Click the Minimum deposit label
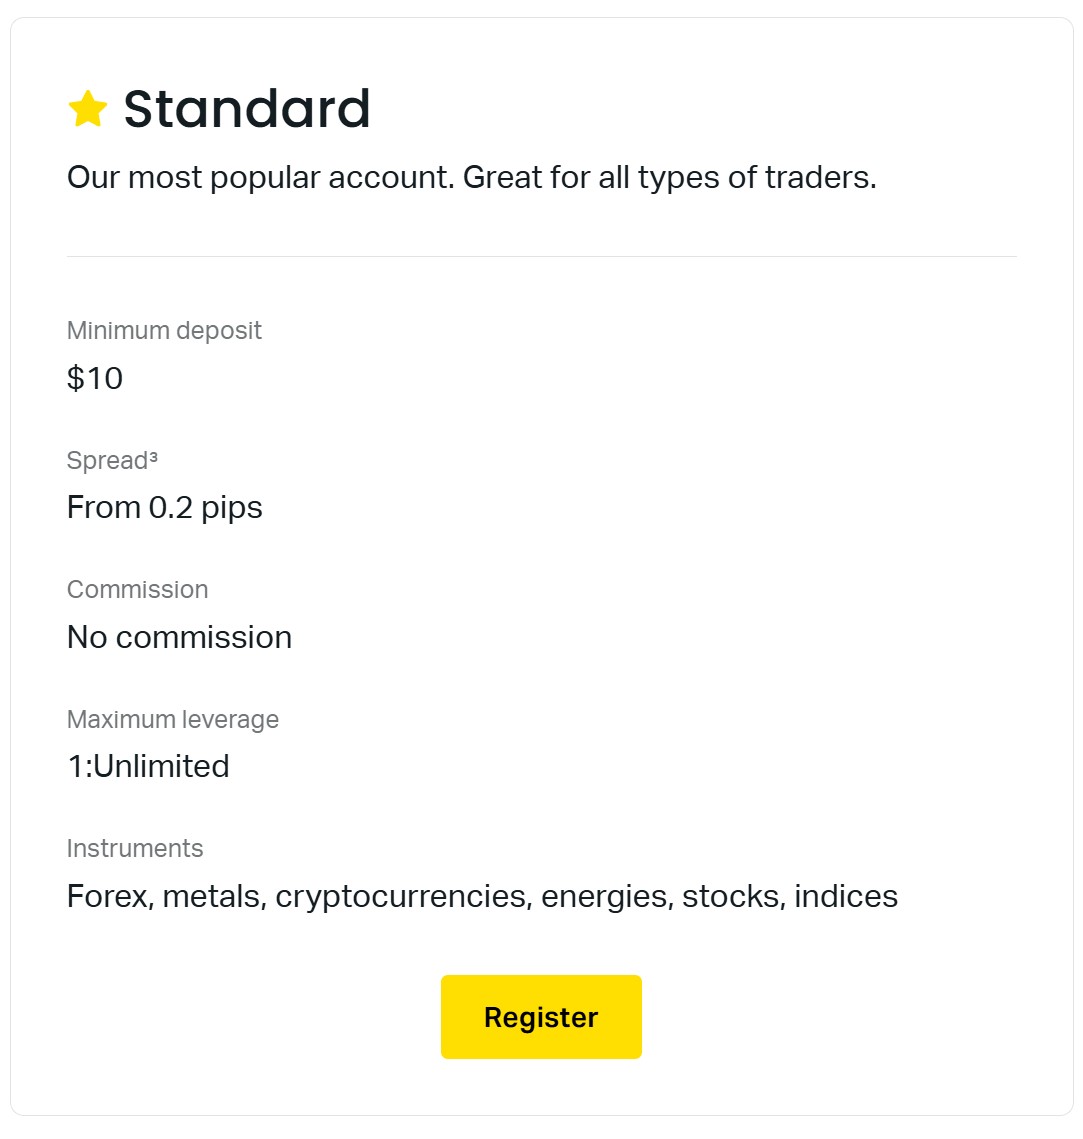 [164, 331]
